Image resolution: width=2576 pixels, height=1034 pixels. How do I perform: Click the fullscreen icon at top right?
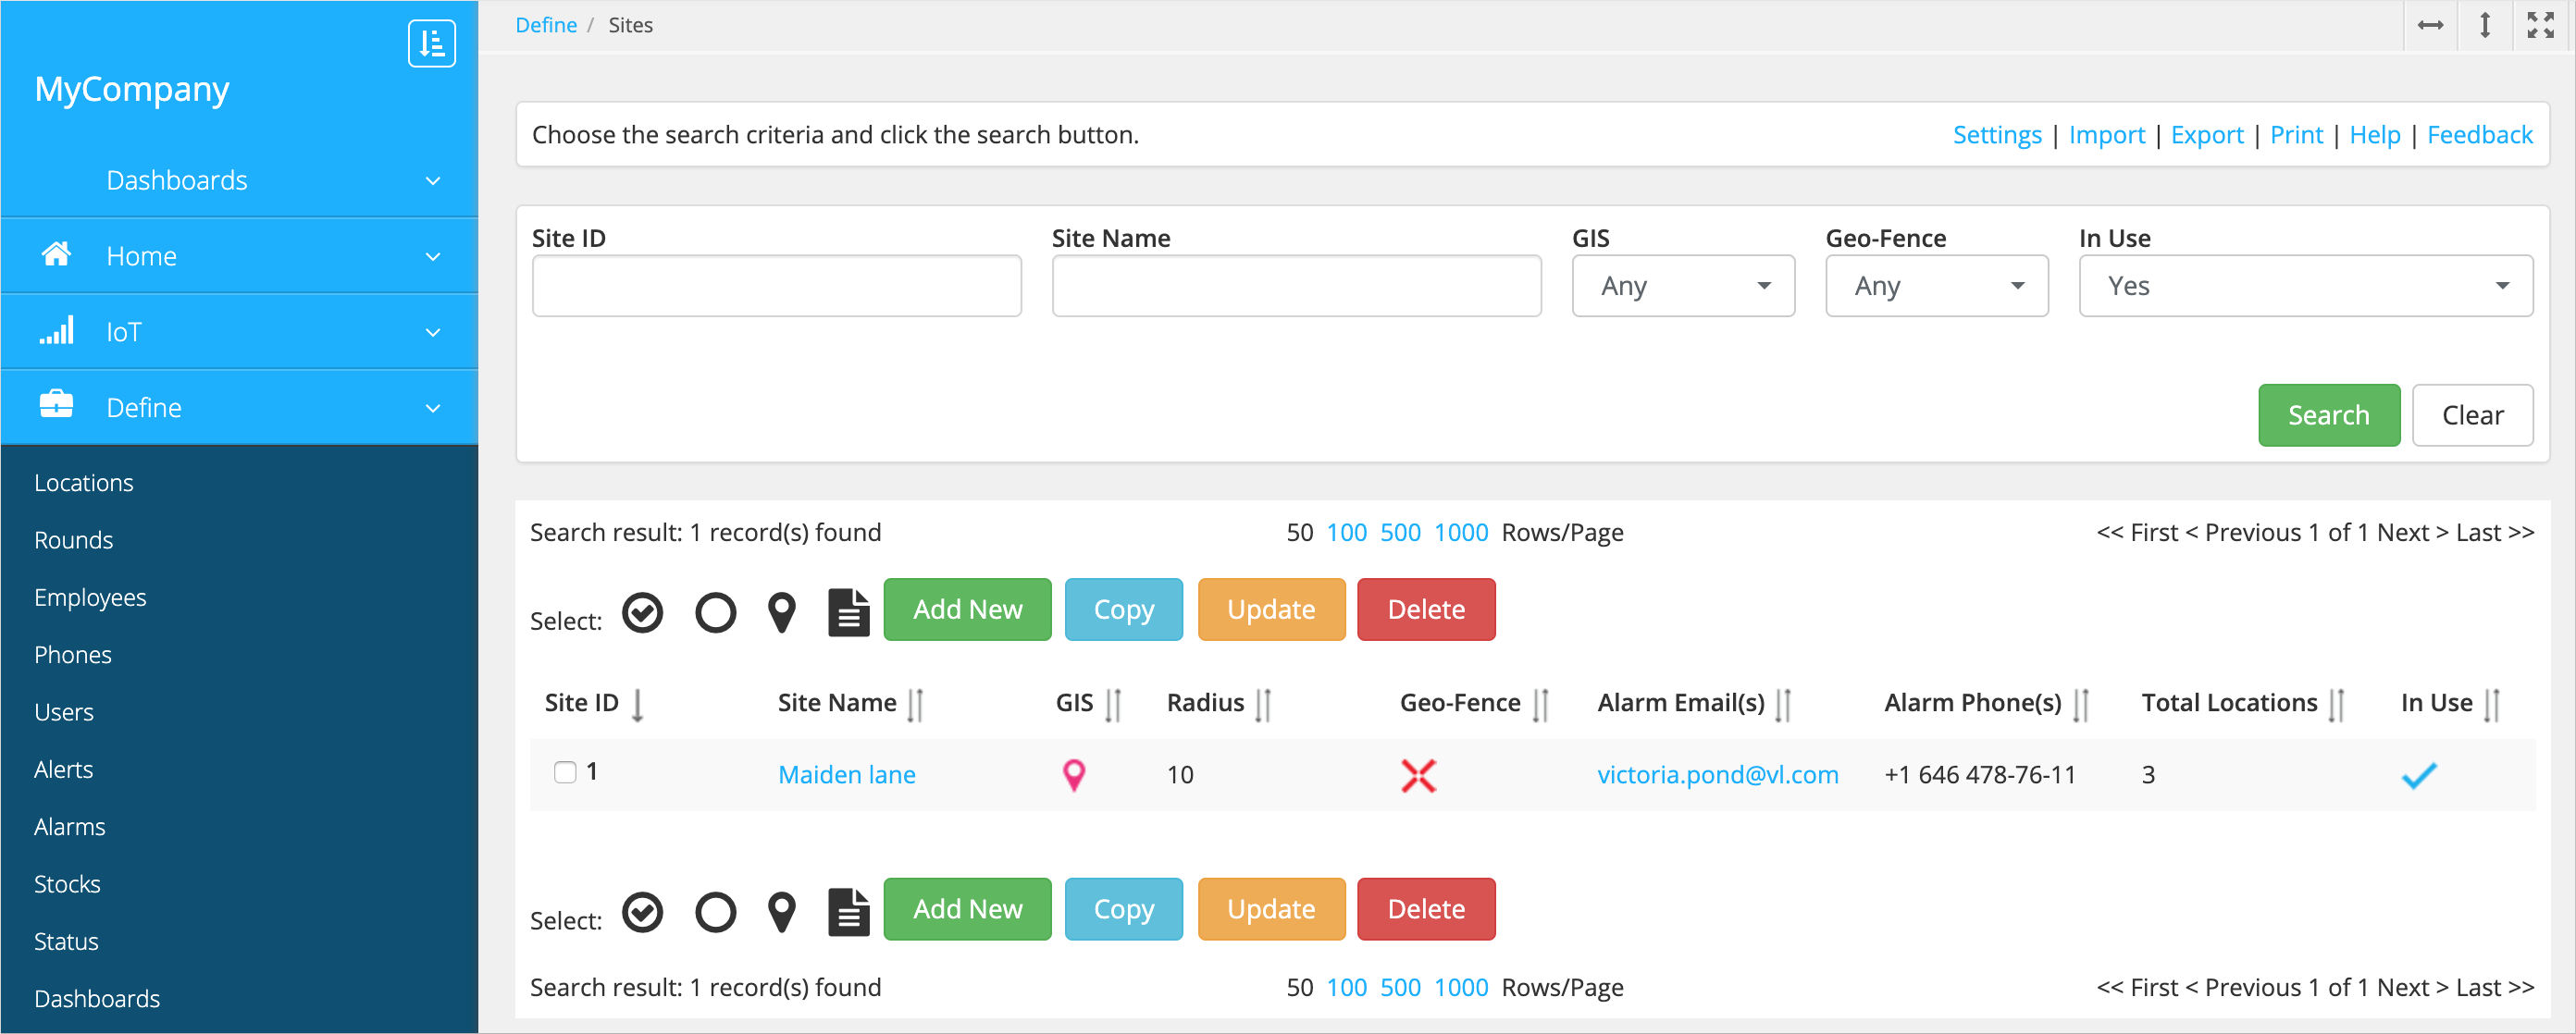pyautogui.click(x=2540, y=25)
